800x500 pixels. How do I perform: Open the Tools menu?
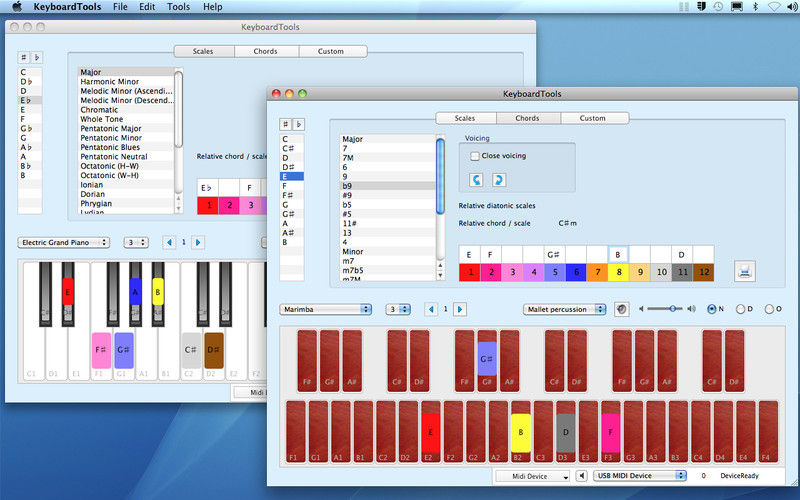(179, 7)
